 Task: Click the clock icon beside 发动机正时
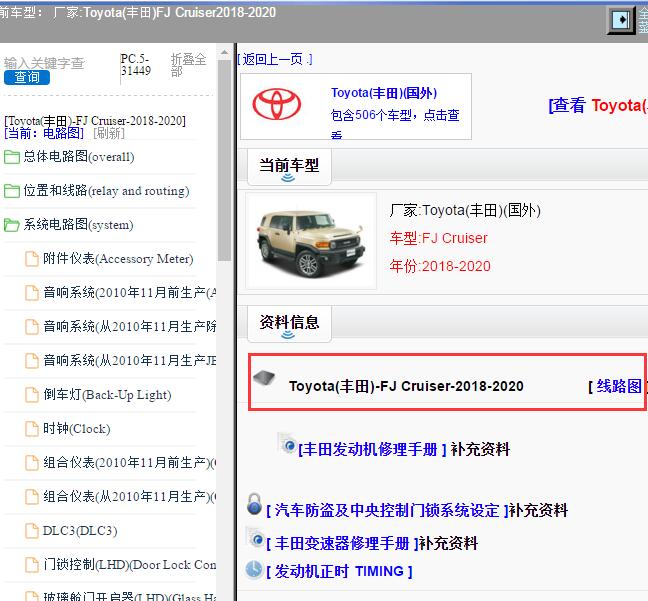pyautogui.click(x=254, y=570)
